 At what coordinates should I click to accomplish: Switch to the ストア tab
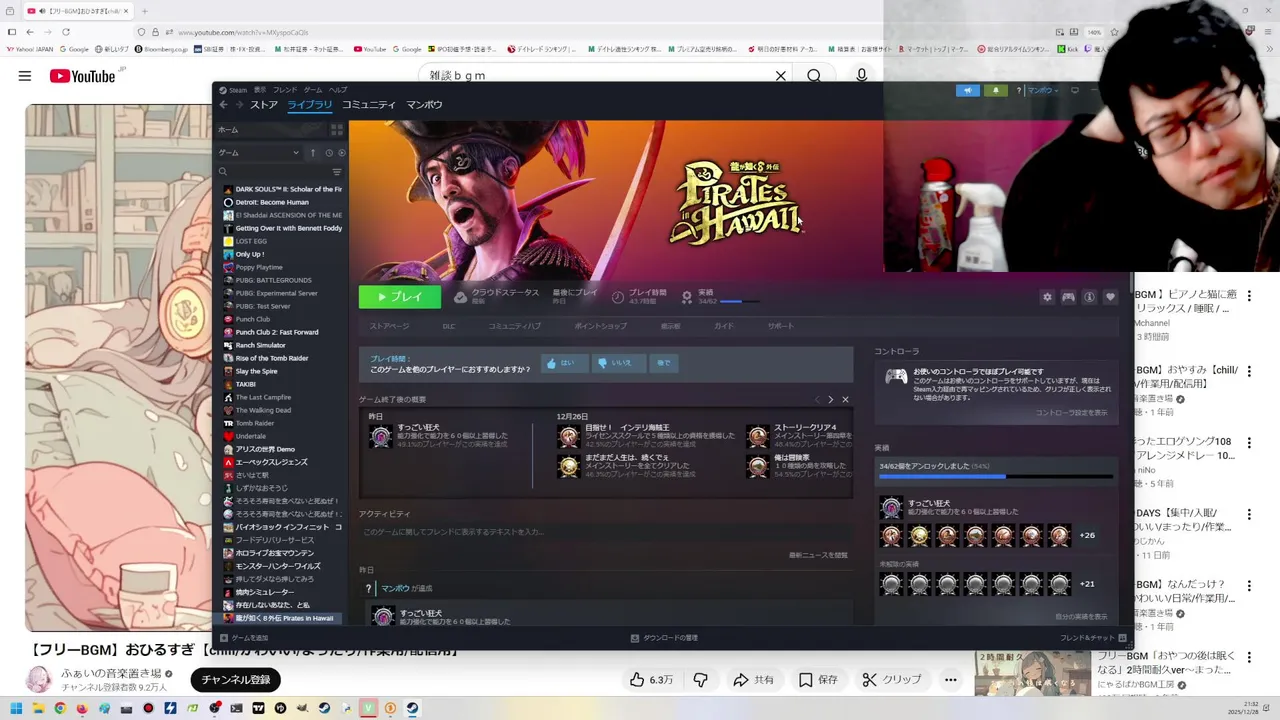(264, 105)
